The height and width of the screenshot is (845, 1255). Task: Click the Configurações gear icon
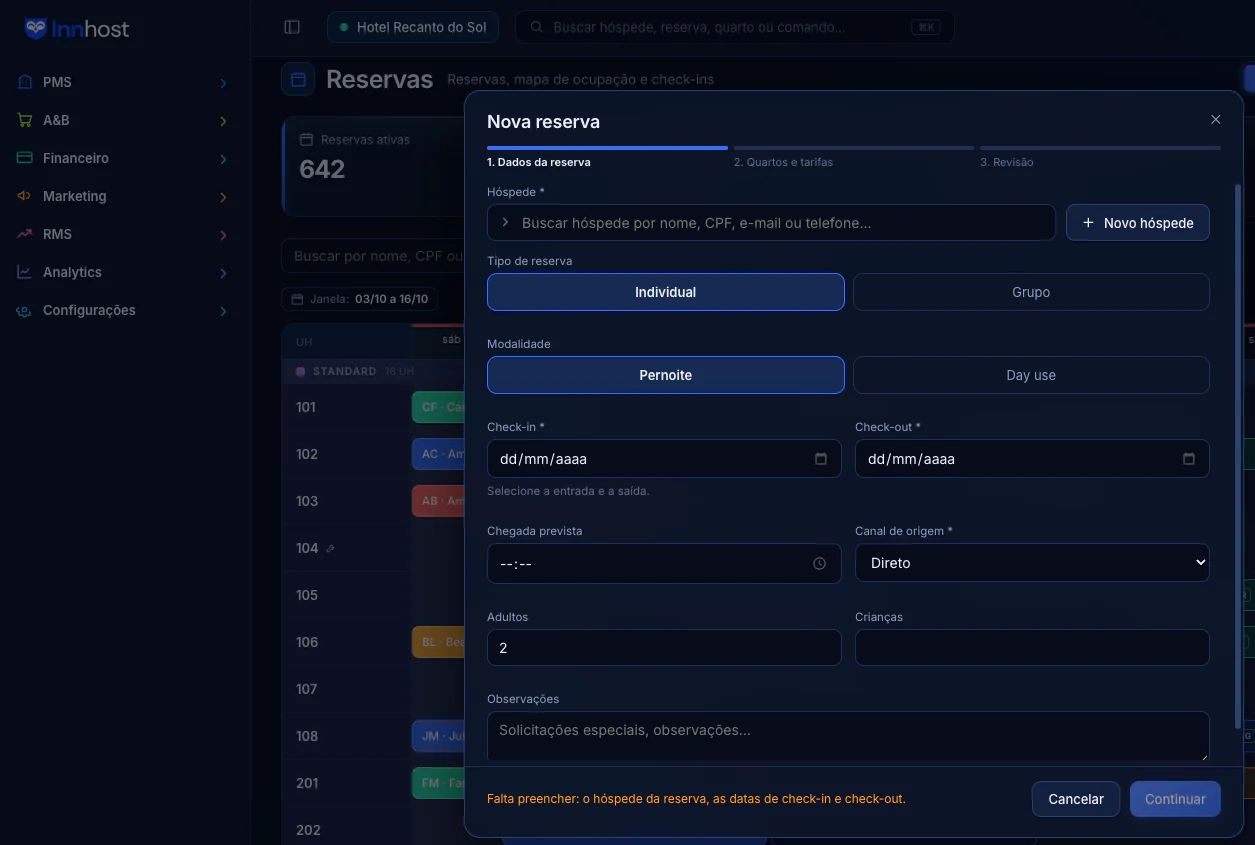pyautogui.click(x=25, y=310)
